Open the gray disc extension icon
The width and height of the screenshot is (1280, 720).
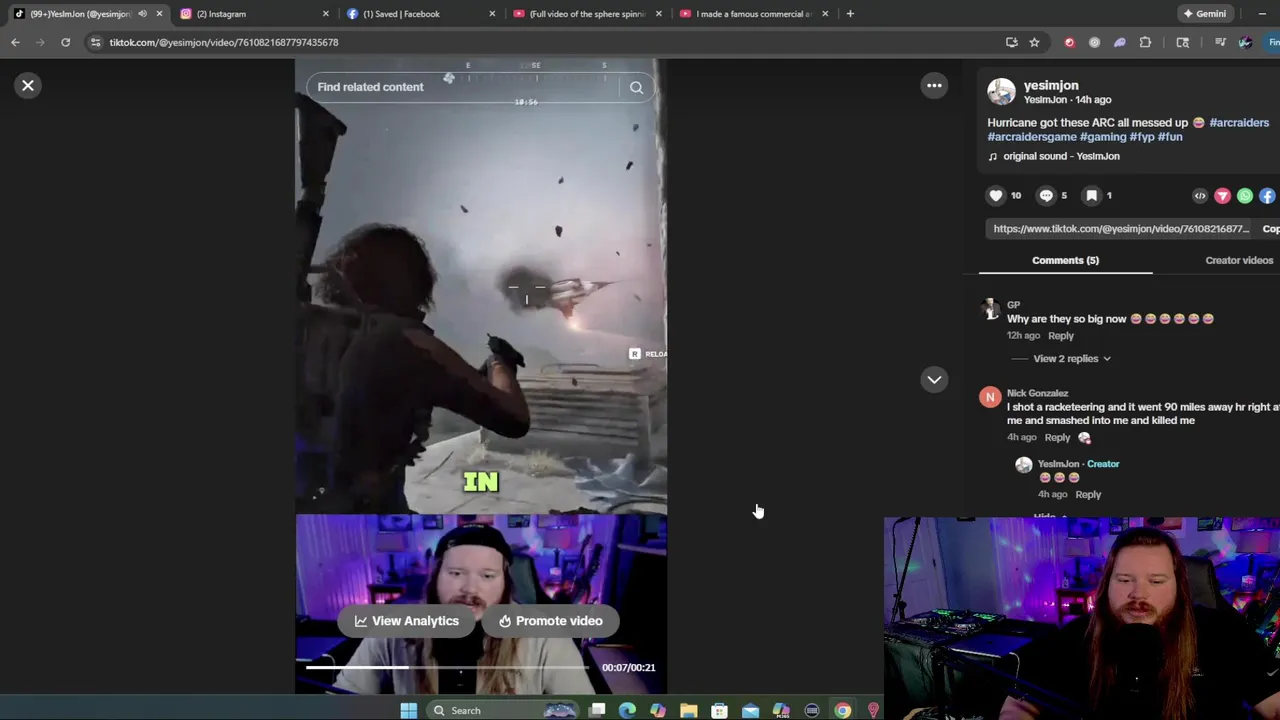1094,42
